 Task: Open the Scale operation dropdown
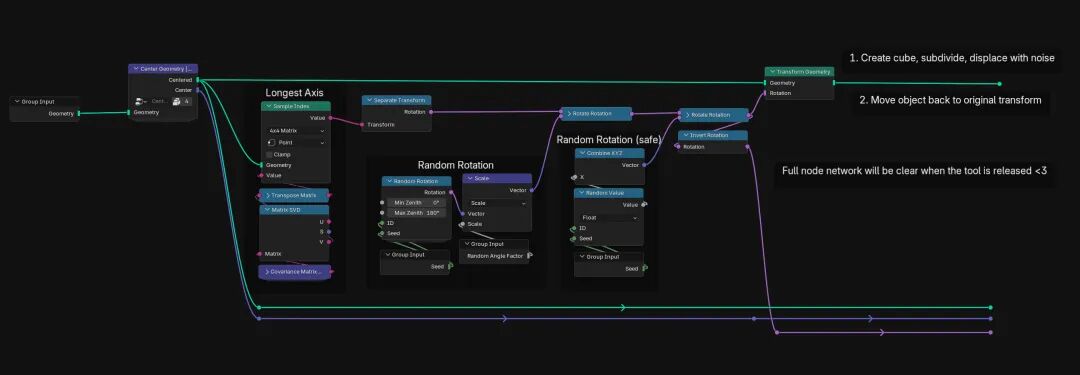pyautogui.click(x=497, y=203)
